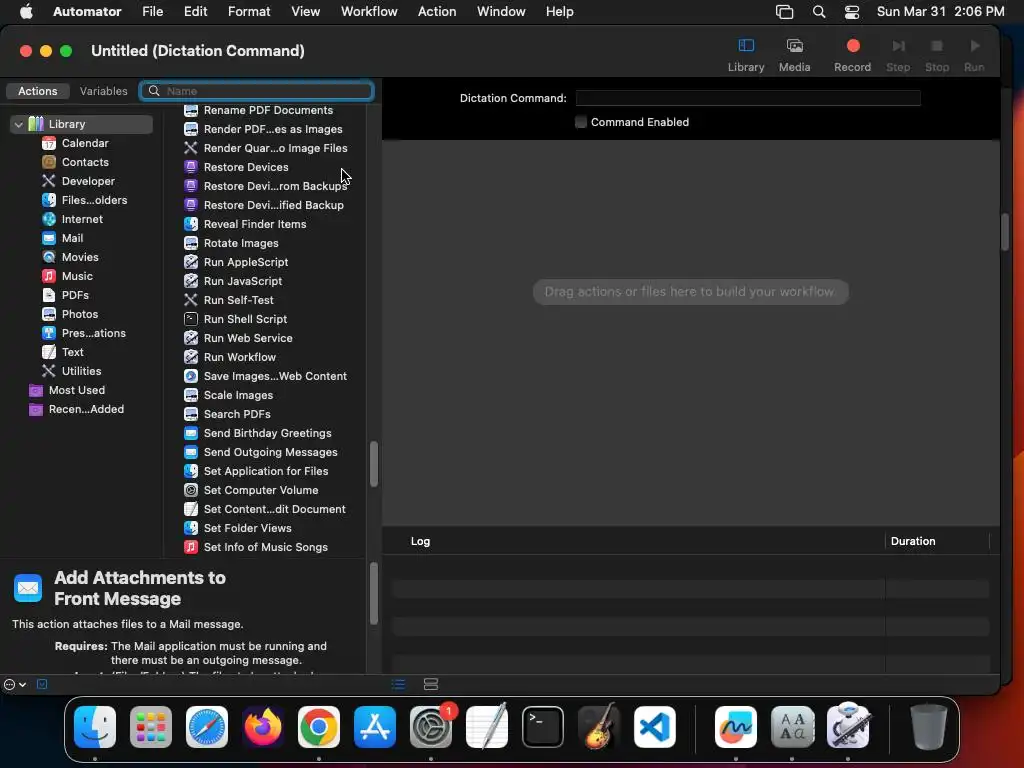The width and height of the screenshot is (1024, 768).
Task: Click the Step toolbar button
Action: pos(898,55)
